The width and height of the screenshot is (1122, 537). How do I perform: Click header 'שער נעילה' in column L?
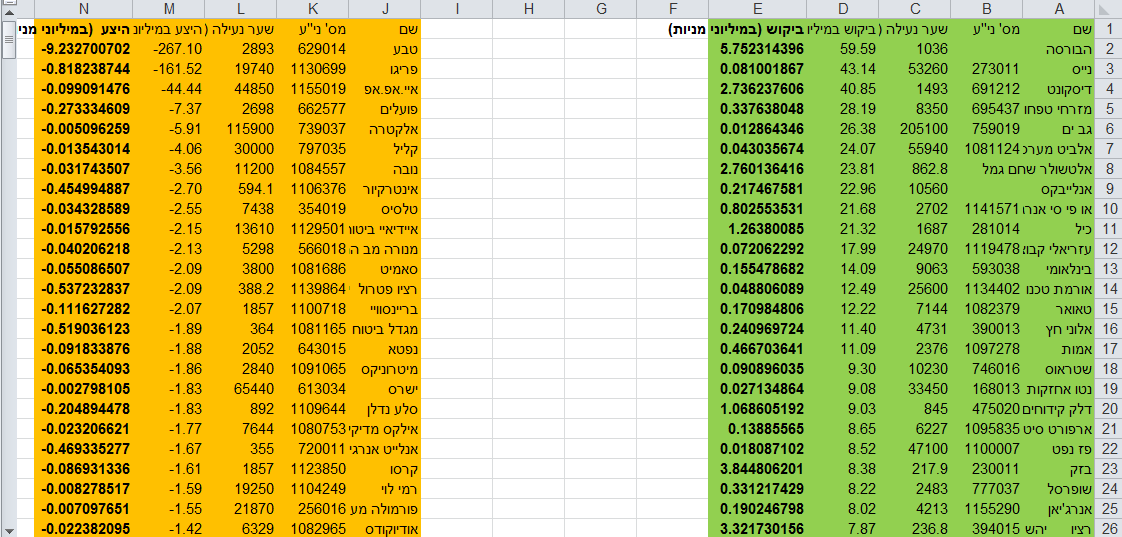240,29
